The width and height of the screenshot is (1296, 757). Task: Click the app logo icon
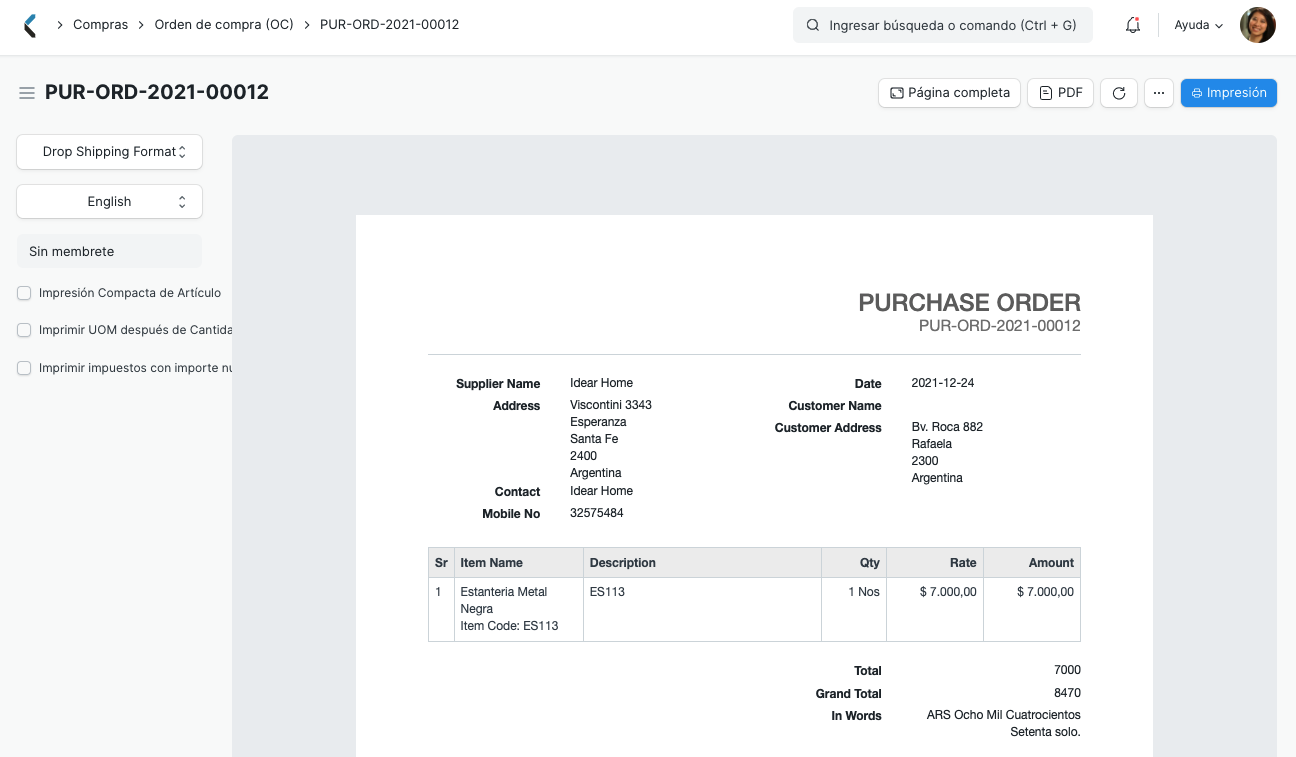pos(30,25)
